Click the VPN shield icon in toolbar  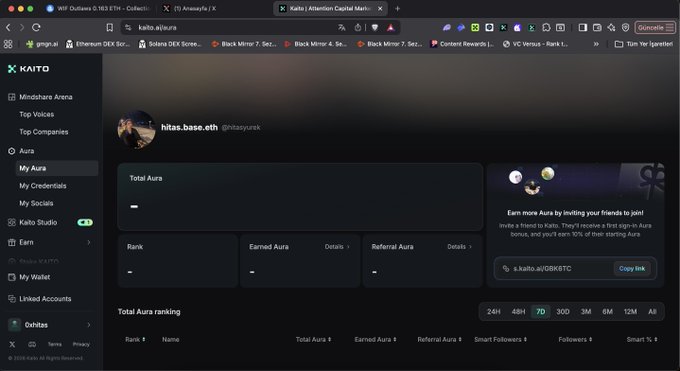click(625, 27)
